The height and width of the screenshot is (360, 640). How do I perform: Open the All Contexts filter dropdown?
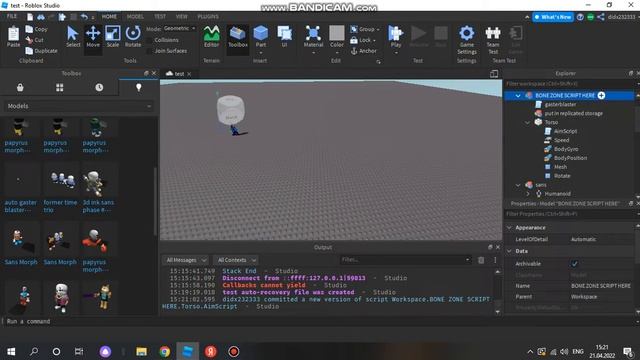click(x=237, y=260)
